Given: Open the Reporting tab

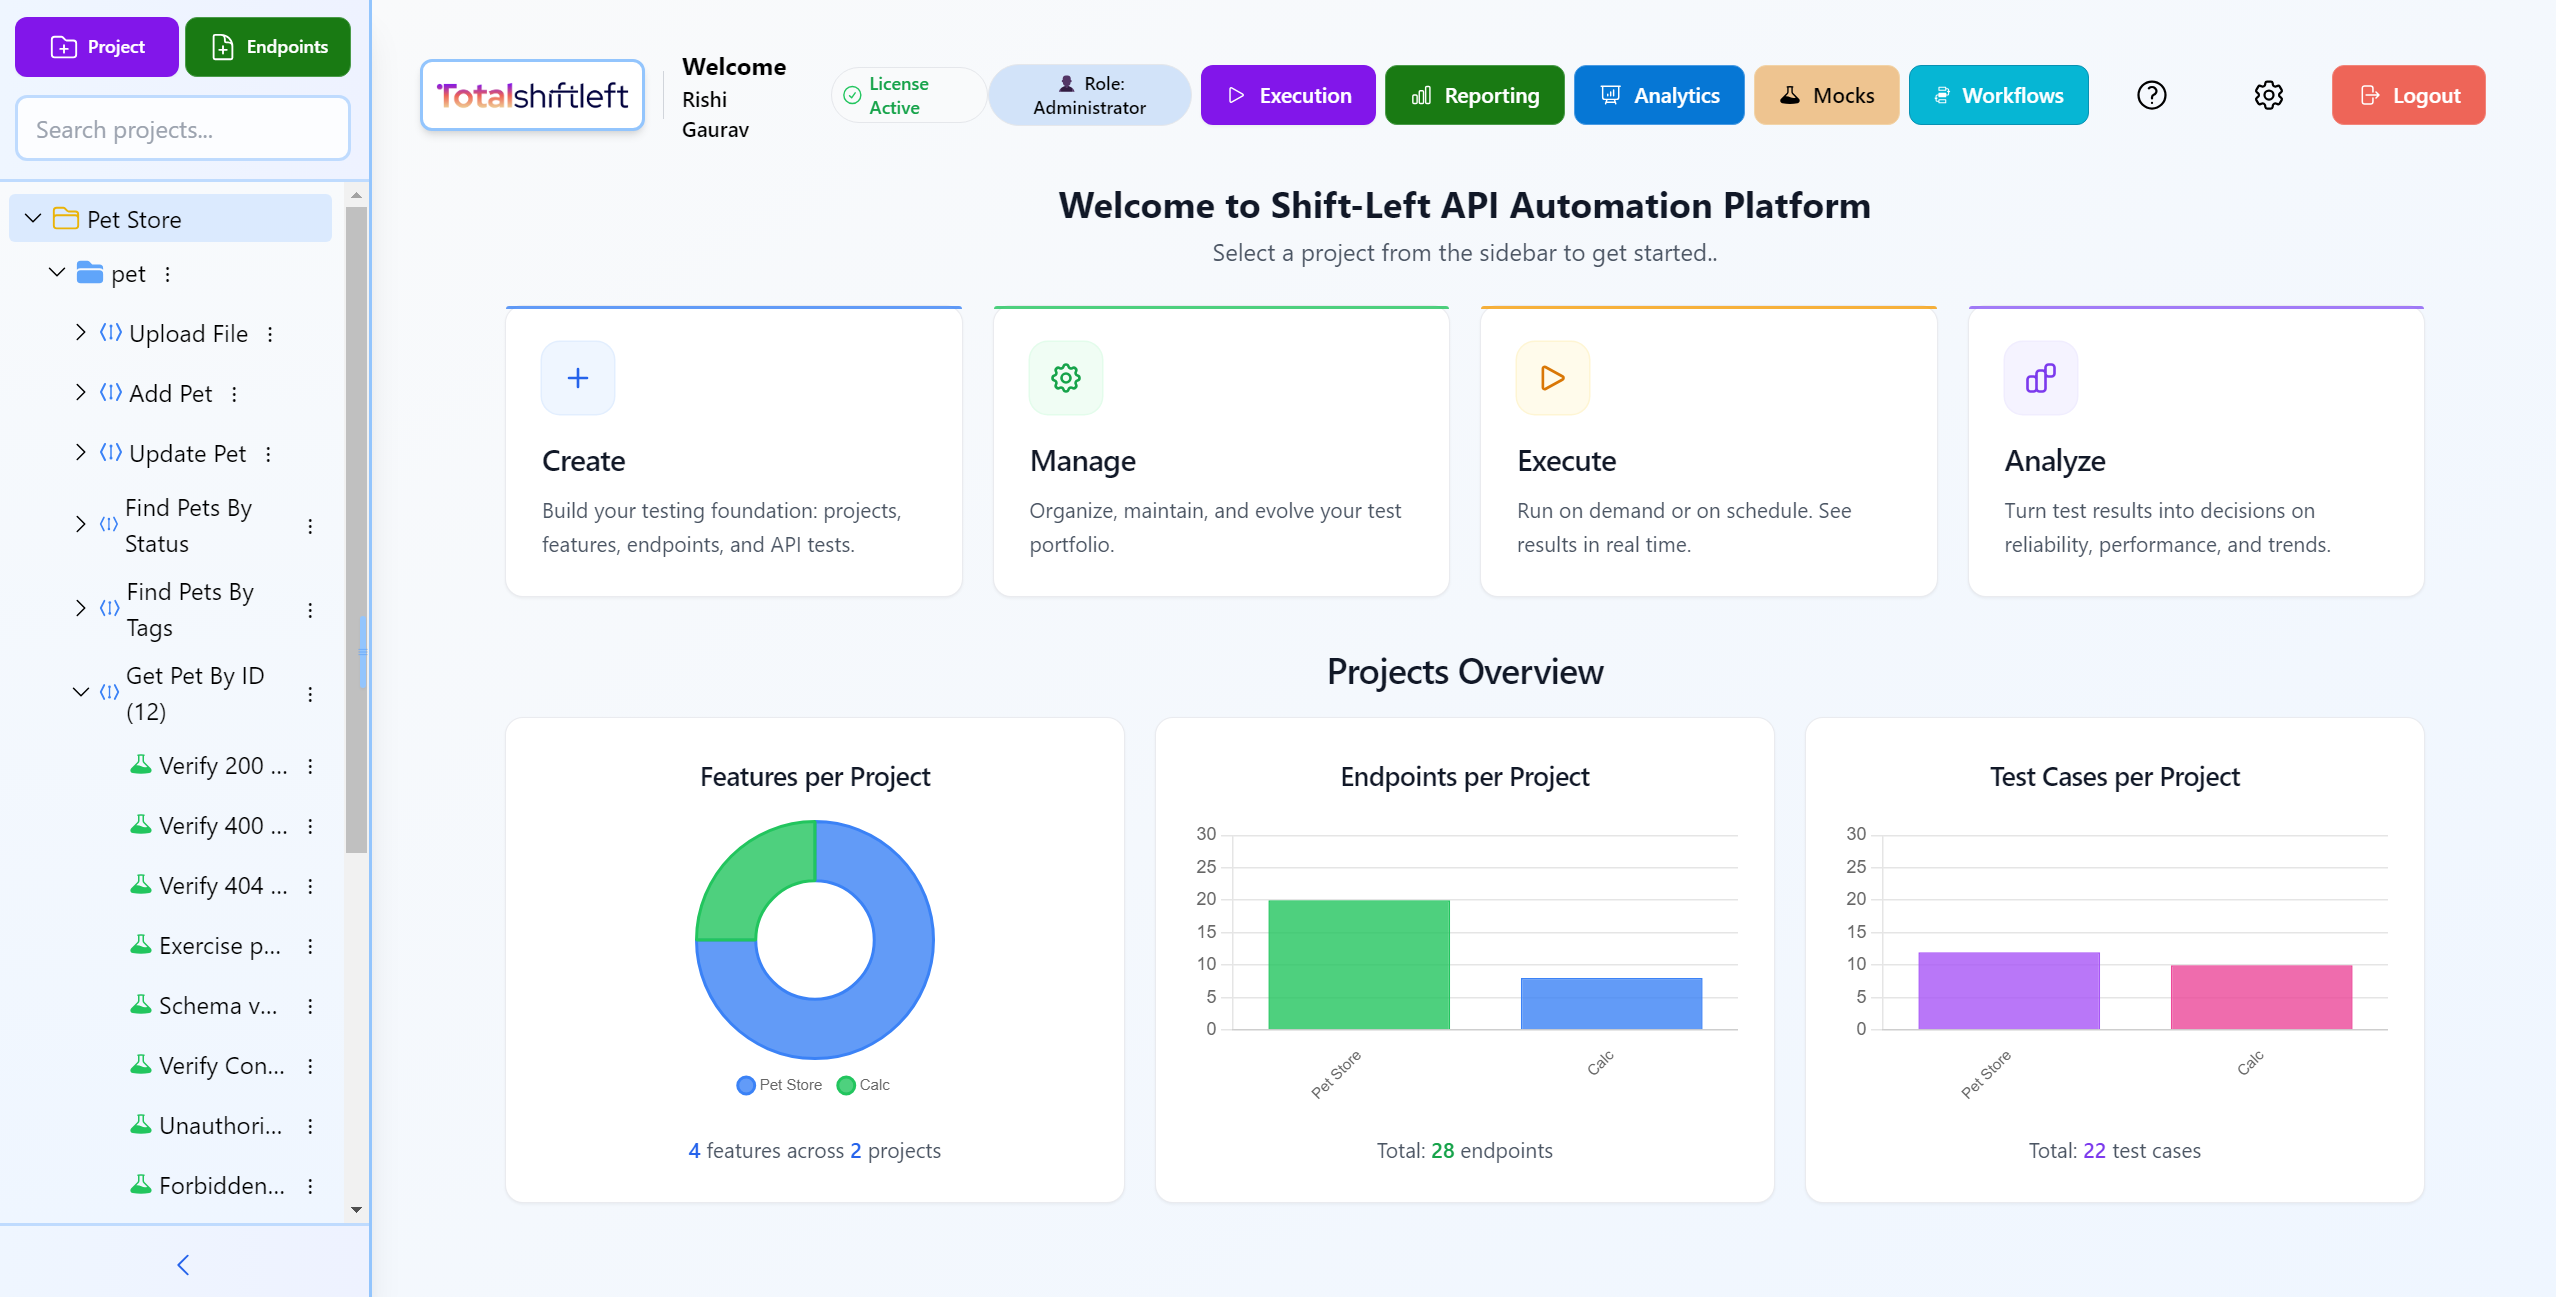Looking at the screenshot, I should pos(1474,95).
